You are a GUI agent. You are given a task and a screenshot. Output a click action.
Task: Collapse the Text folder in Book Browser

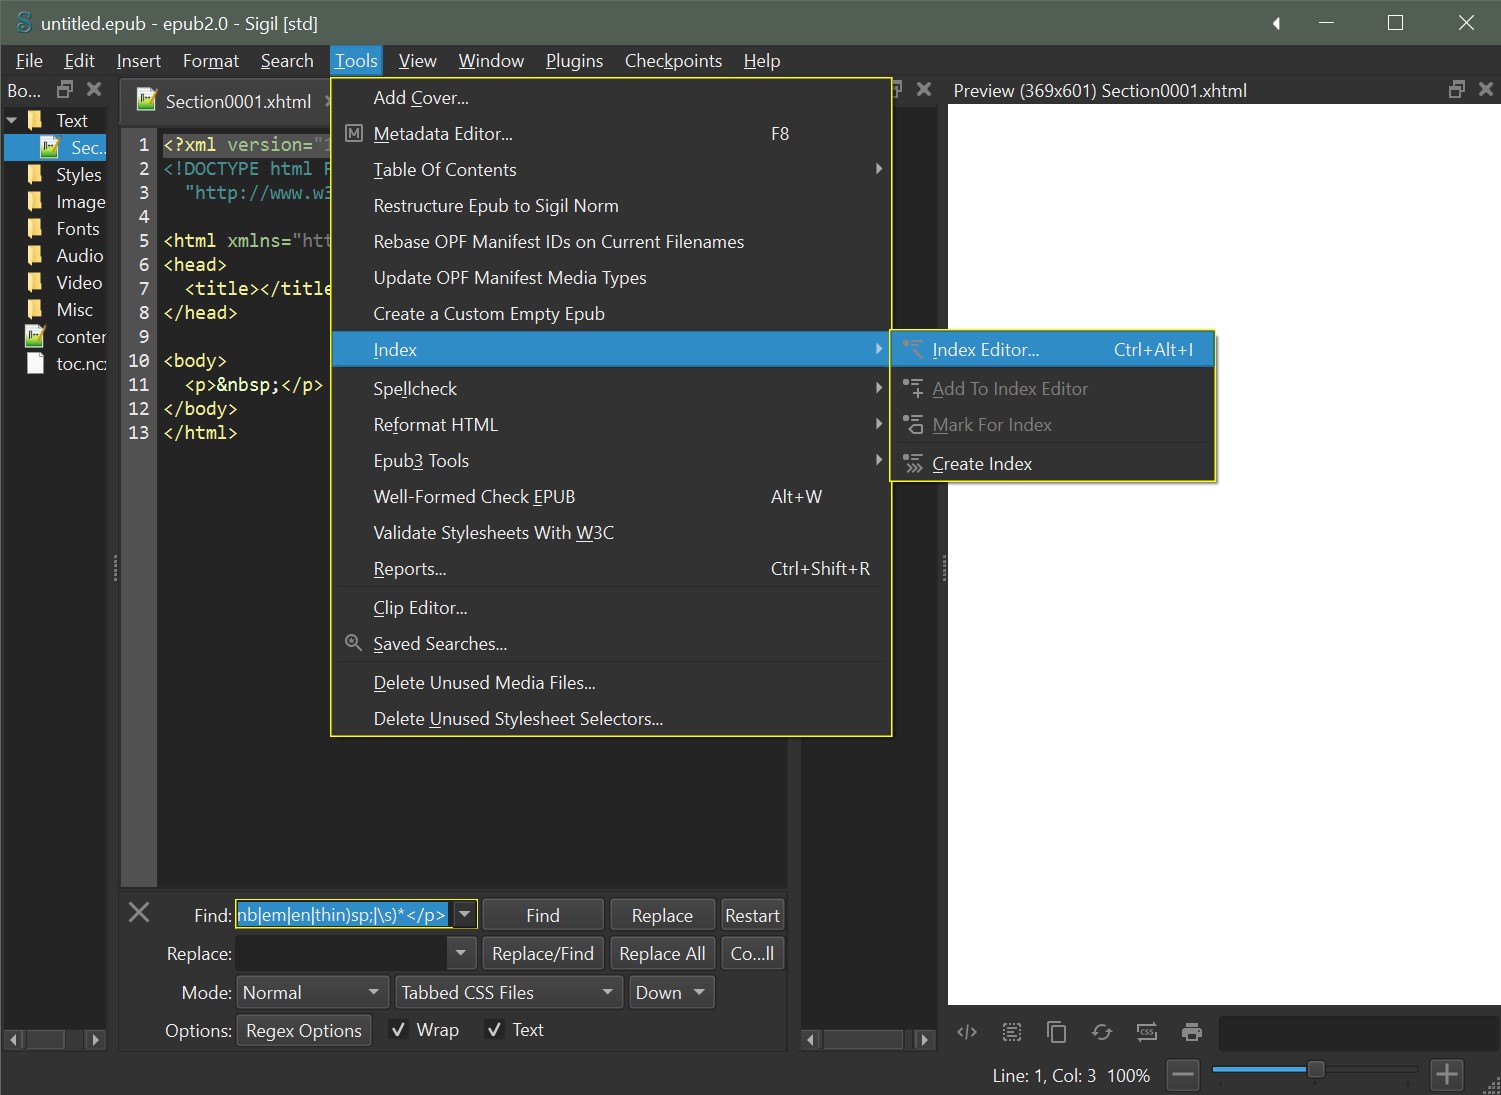click(12, 121)
